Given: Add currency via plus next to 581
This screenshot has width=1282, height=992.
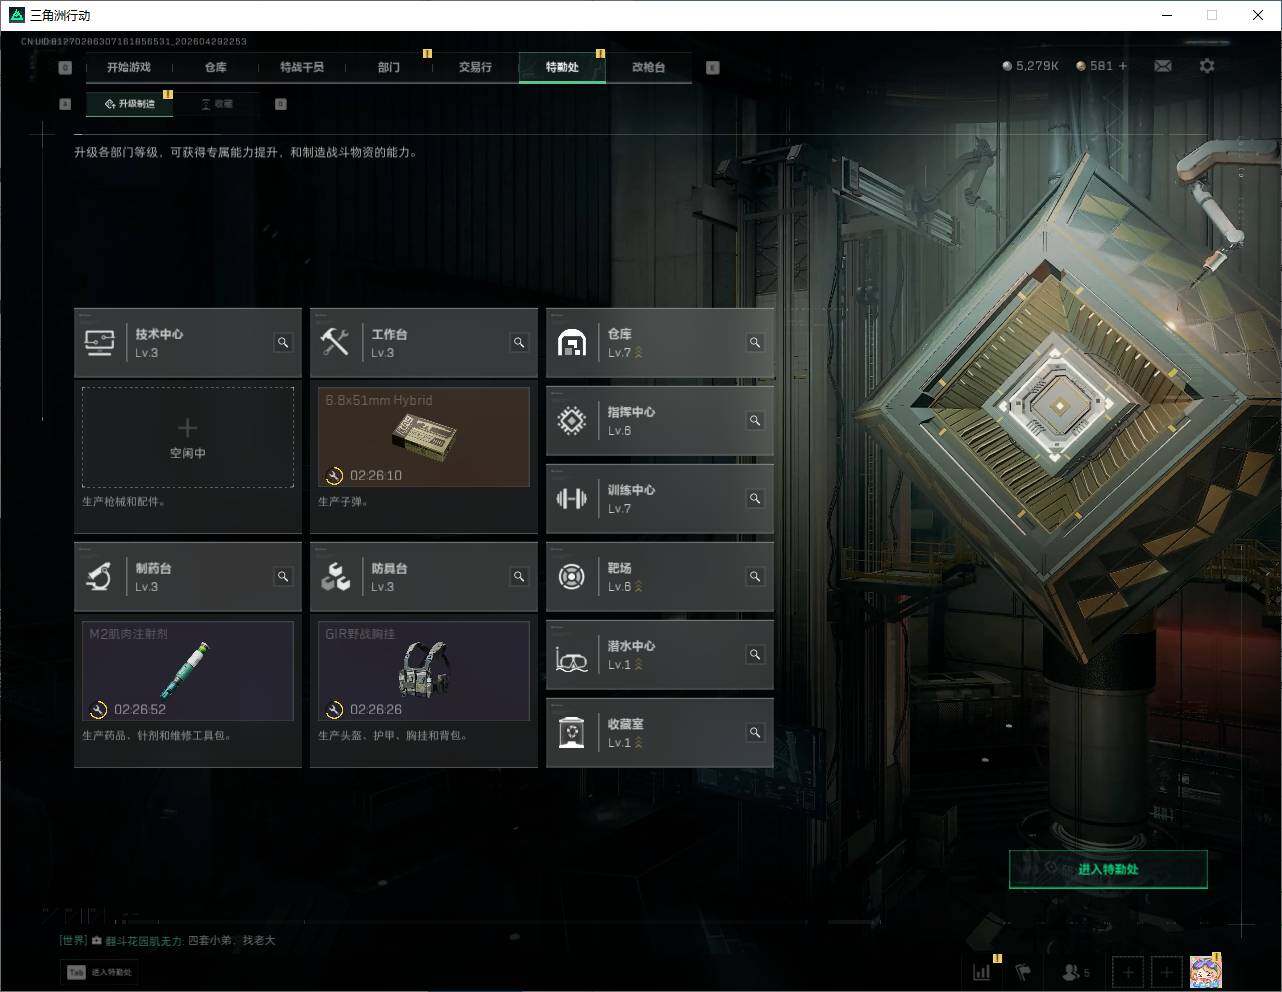Looking at the screenshot, I should 1123,66.
